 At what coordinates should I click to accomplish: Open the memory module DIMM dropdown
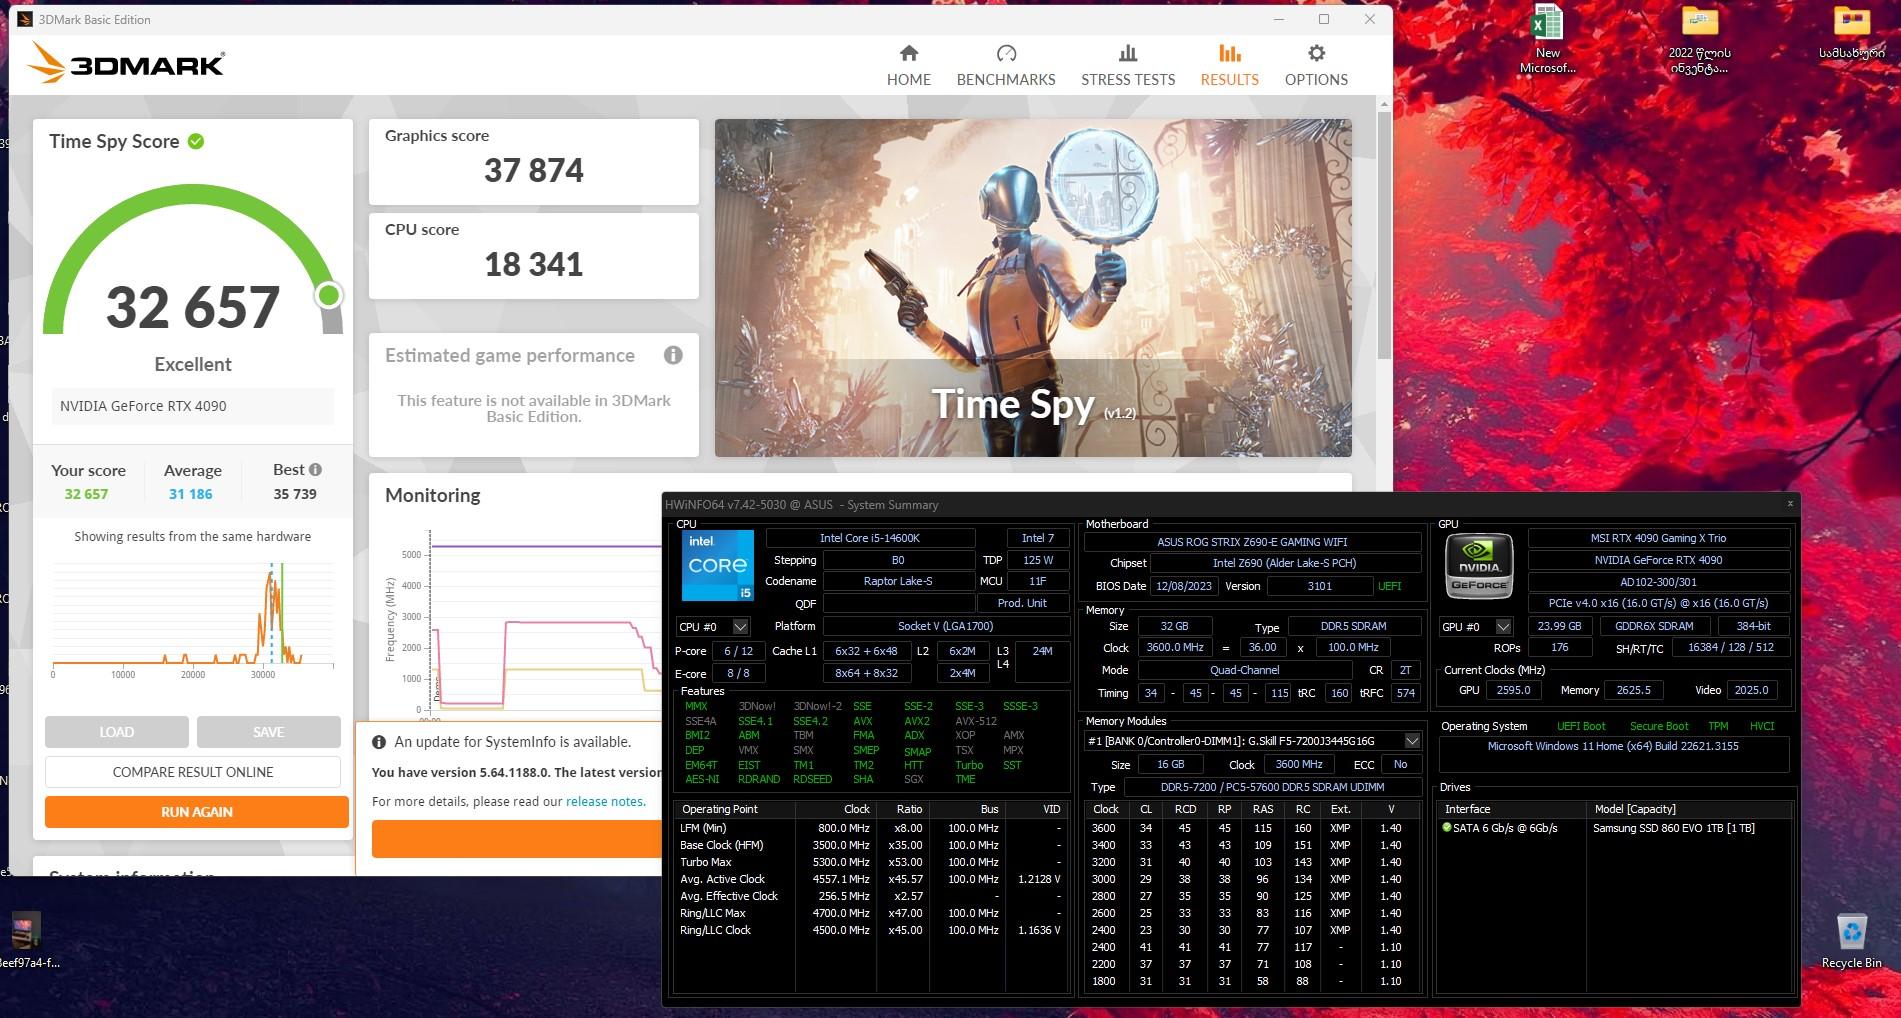point(1411,741)
